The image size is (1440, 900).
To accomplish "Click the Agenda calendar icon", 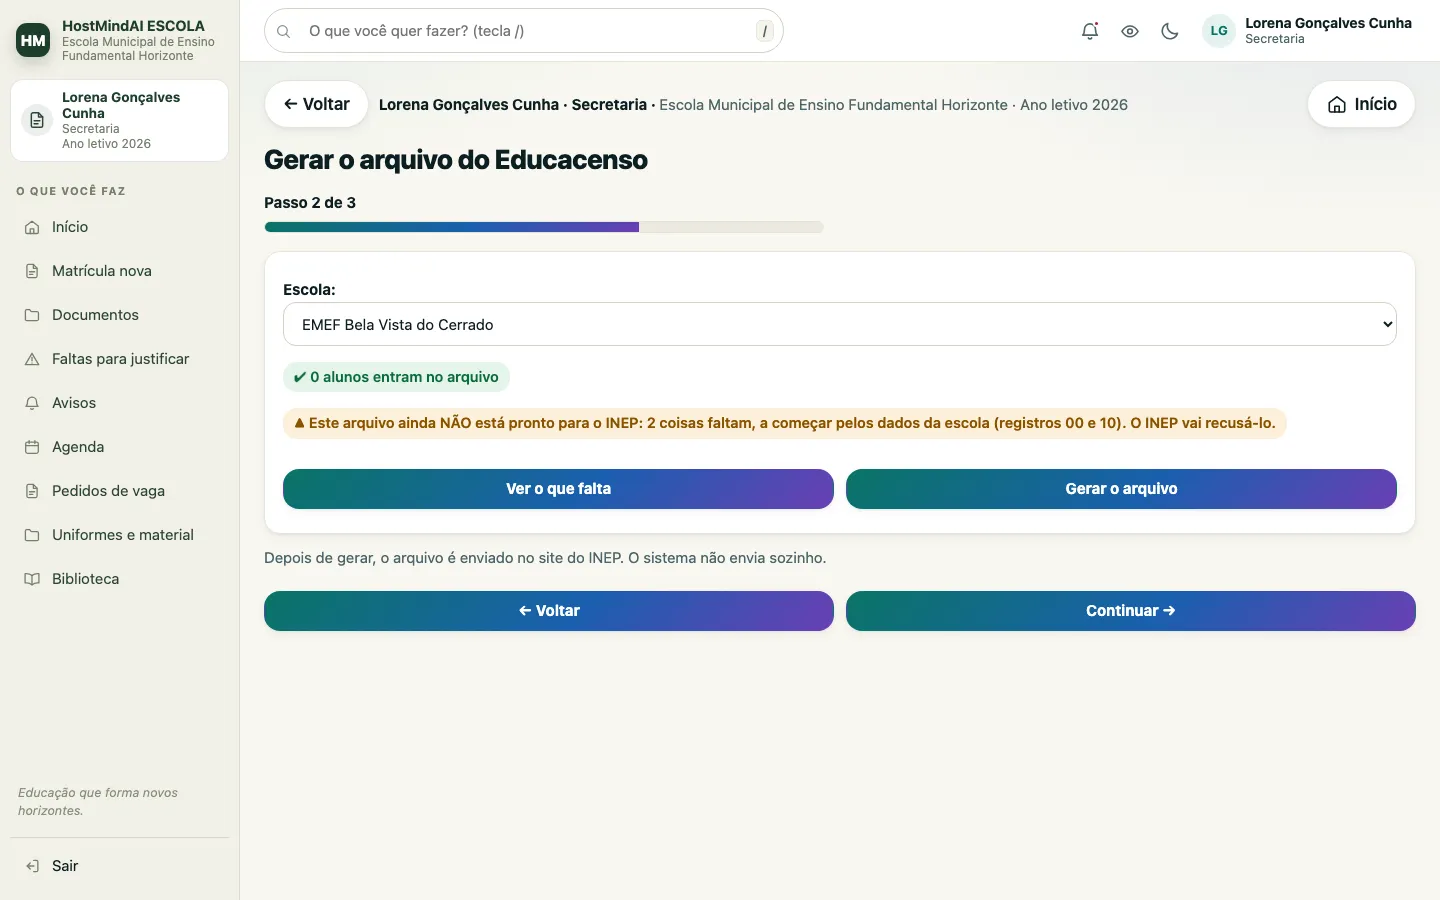I will pyautogui.click(x=32, y=447).
